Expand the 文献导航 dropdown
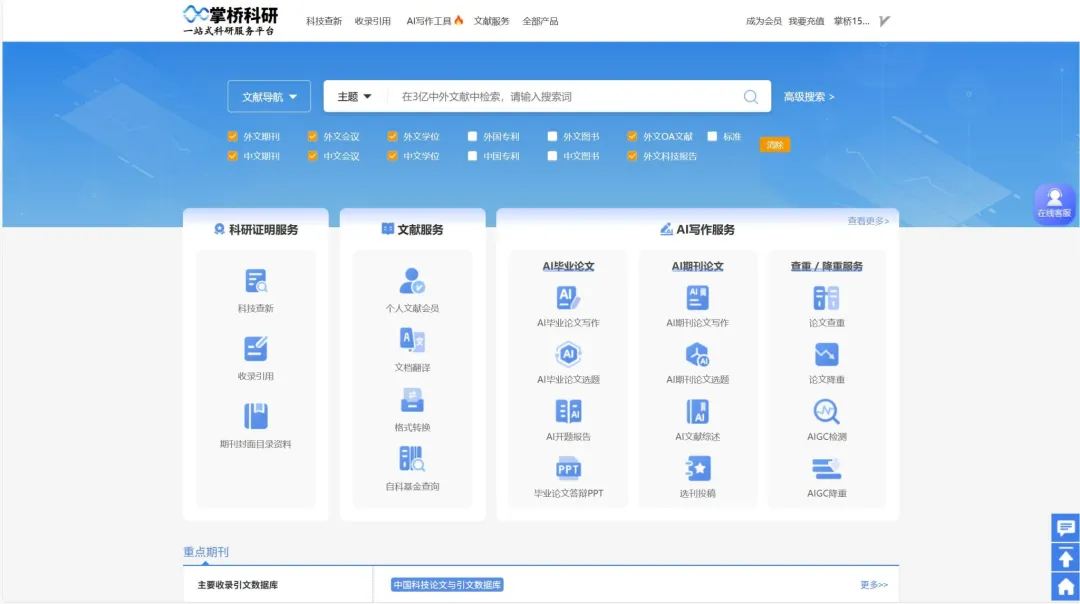Image resolution: width=1080 pixels, height=604 pixels. [269, 97]
